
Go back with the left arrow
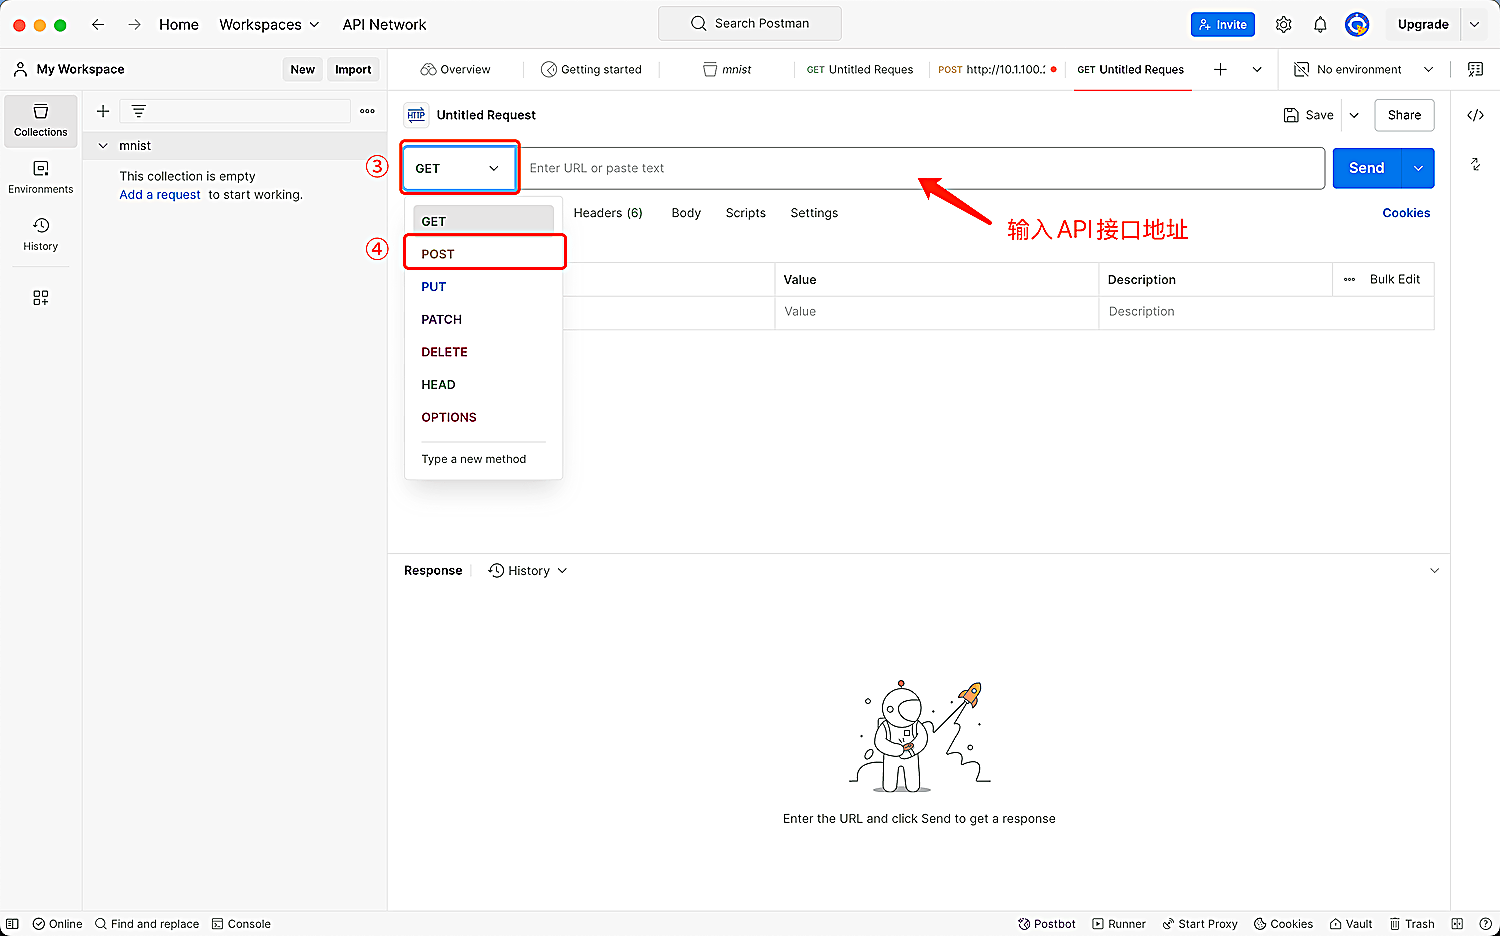tap(98, 24)
